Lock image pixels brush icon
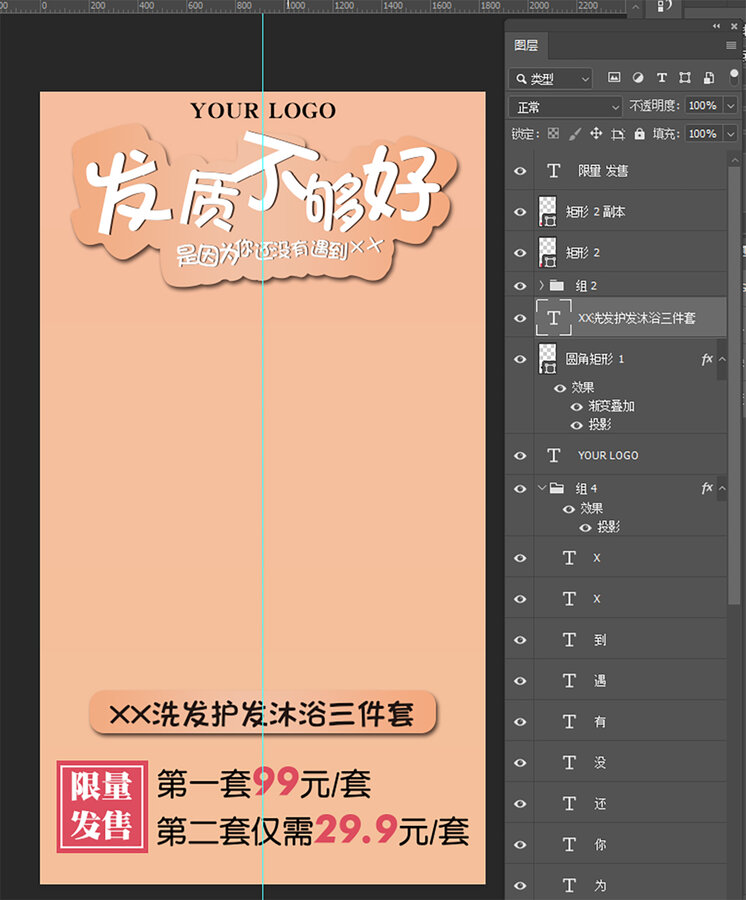Image resolution: width=746 pixels, height=900 pixels. (574, 134)
